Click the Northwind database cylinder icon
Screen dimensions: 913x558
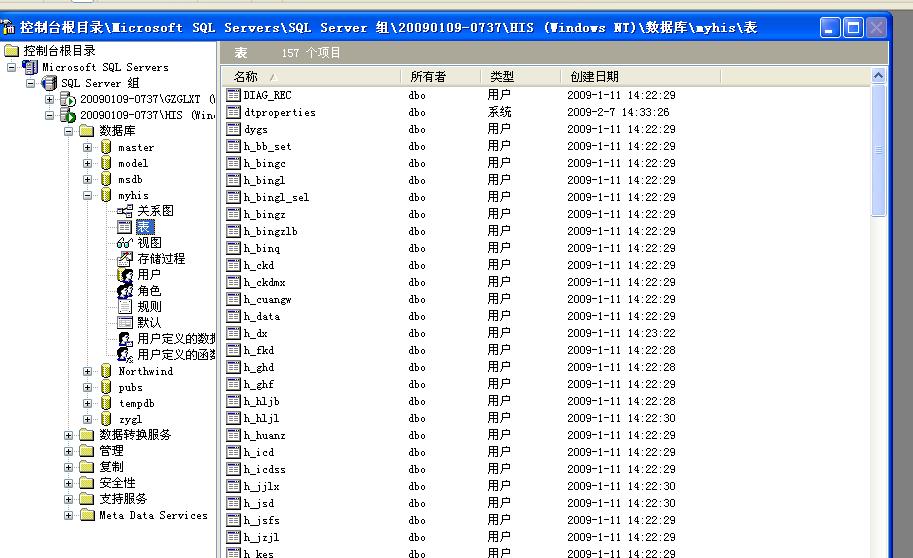[106, 371]
